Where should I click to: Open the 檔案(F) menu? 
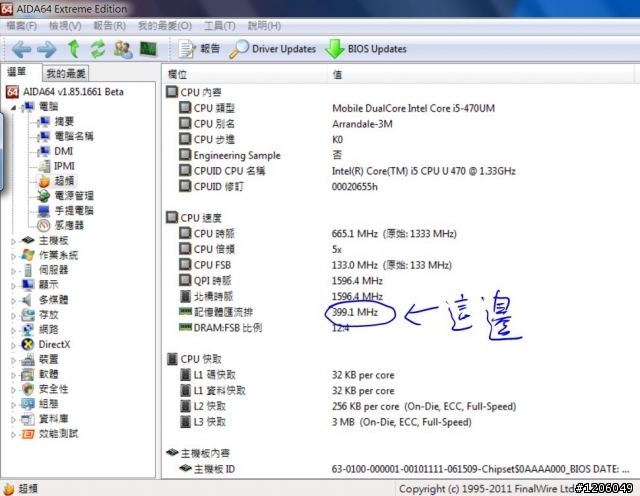click(x=22, y=26)
